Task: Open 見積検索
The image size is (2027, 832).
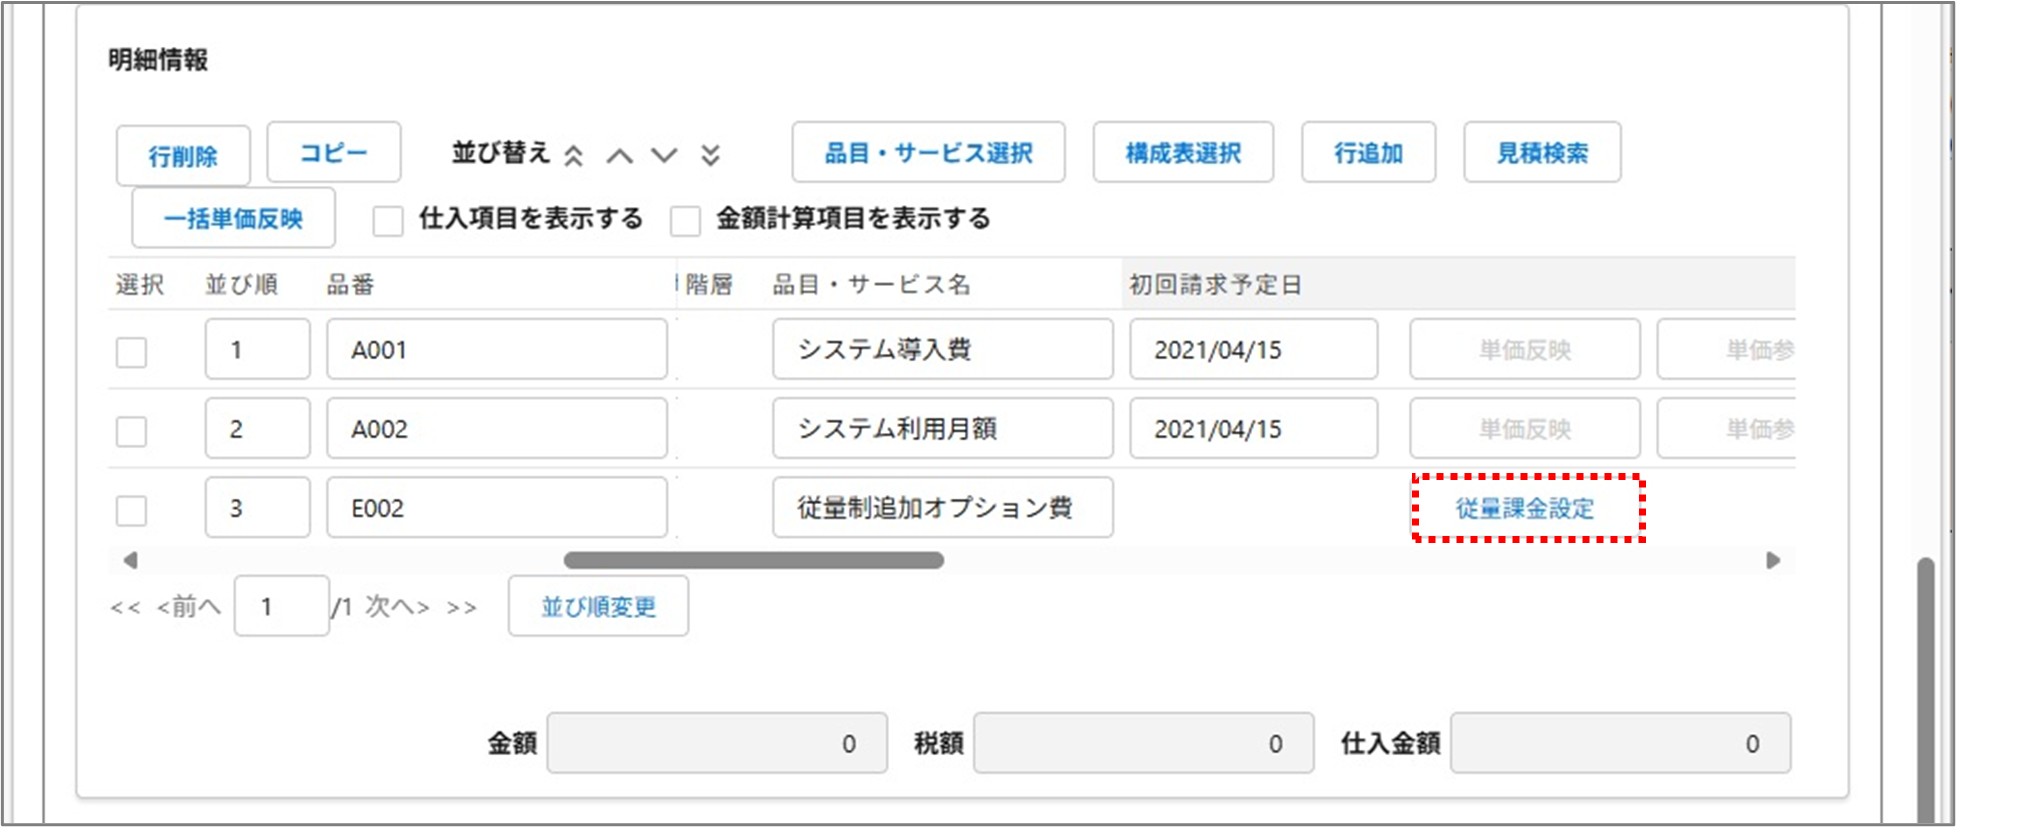Action: pos(1542,152)
